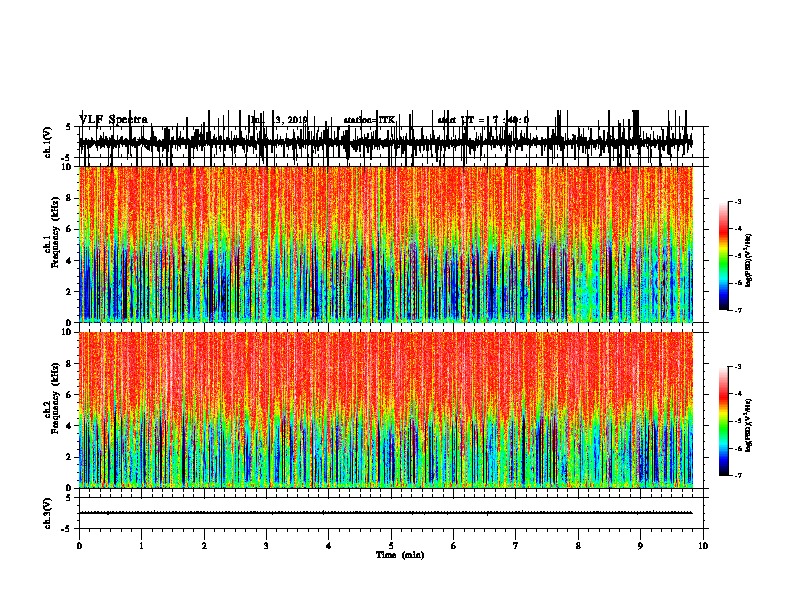
Task: Click the 2 kHz tick label of ch.2 spectrogram
Action: tap(70, 457)
